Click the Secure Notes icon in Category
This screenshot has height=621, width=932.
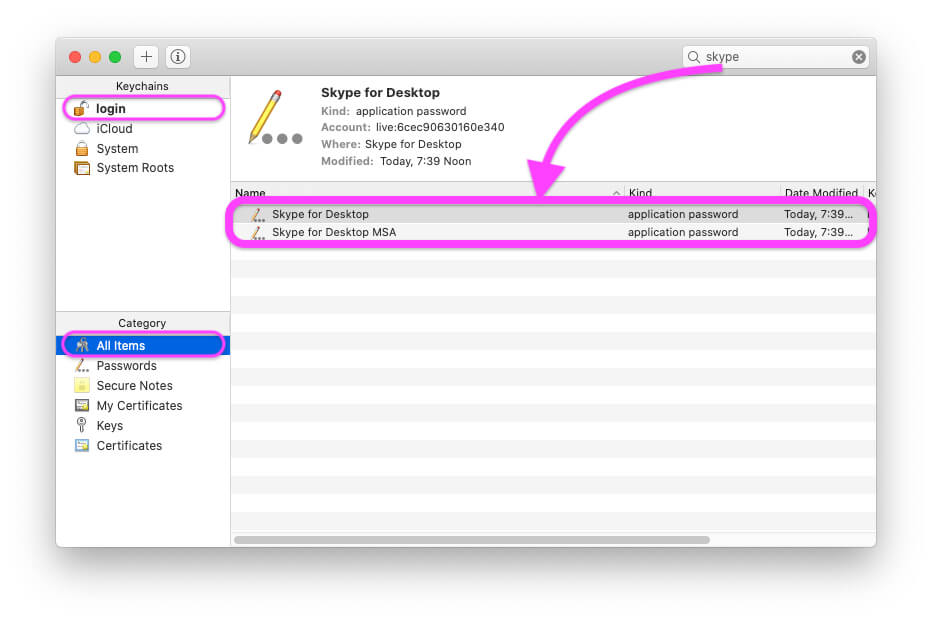[81, 385]
